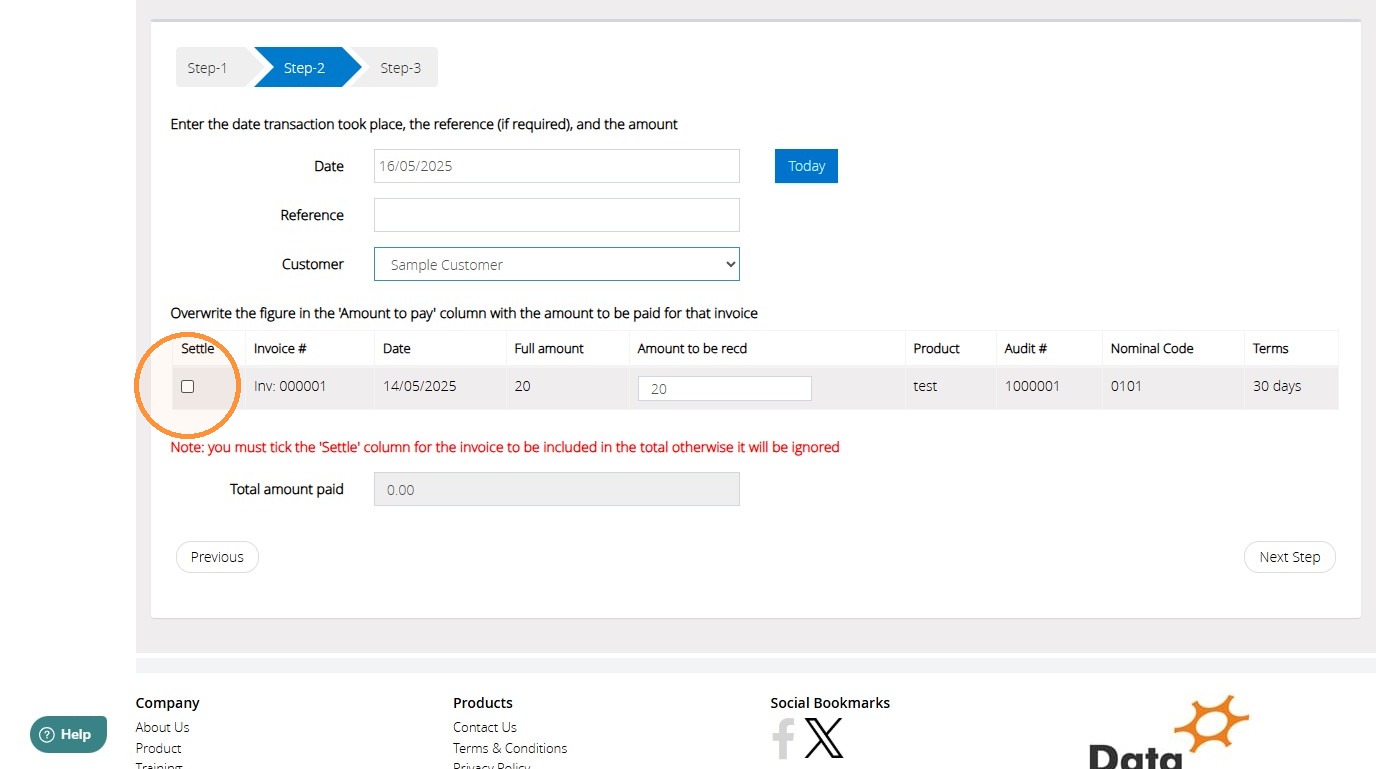The image size is (1376, 769).
Task: Click the Terms column header
Action: click(x=1271, y=348)
